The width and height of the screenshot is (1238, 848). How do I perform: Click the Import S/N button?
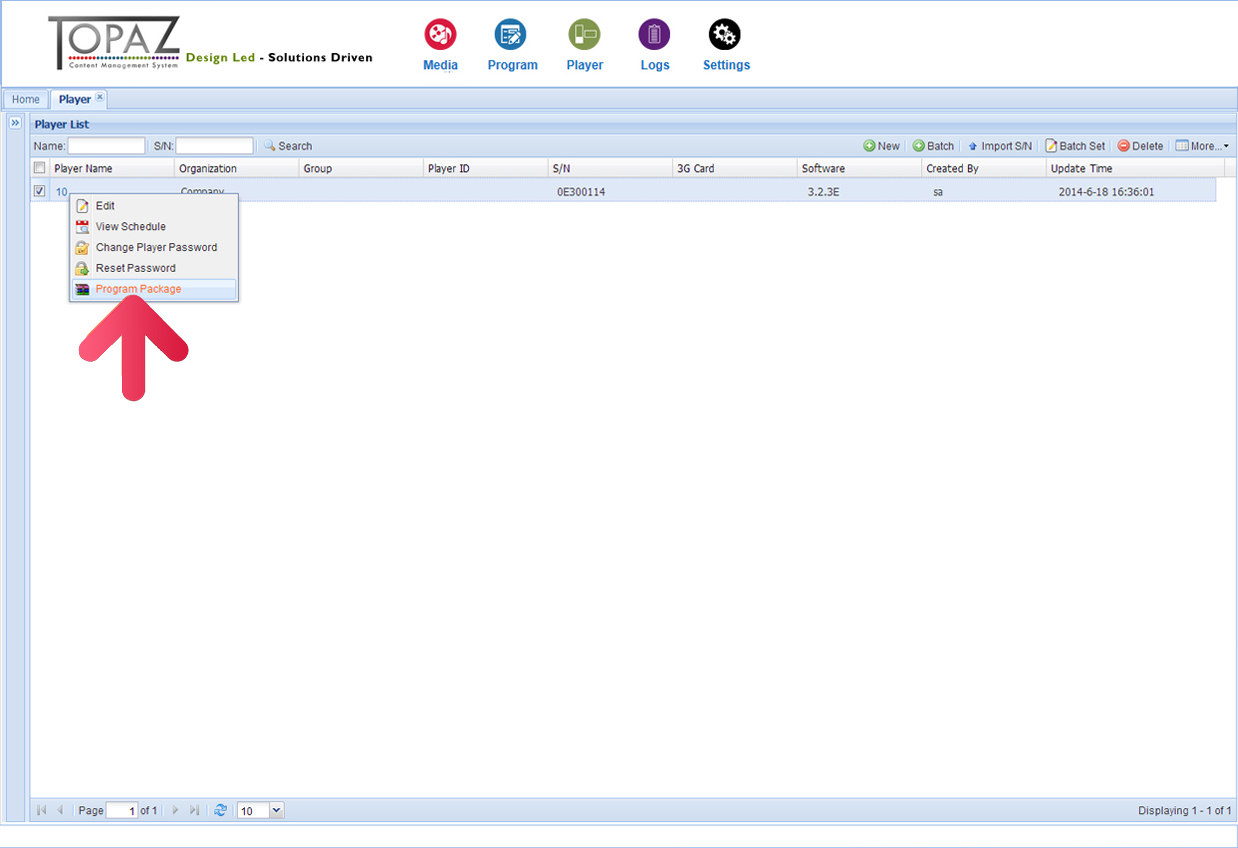(999, 146)
